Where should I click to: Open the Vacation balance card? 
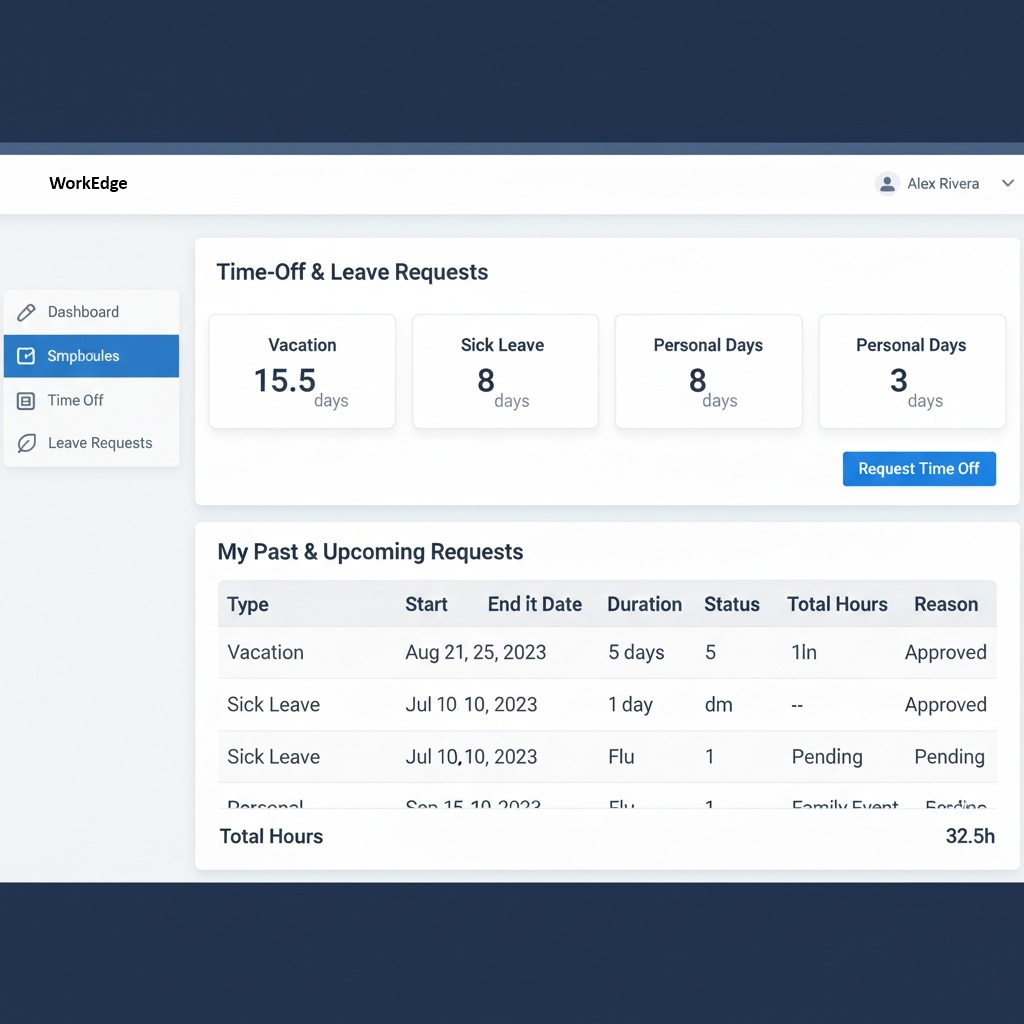302,372
